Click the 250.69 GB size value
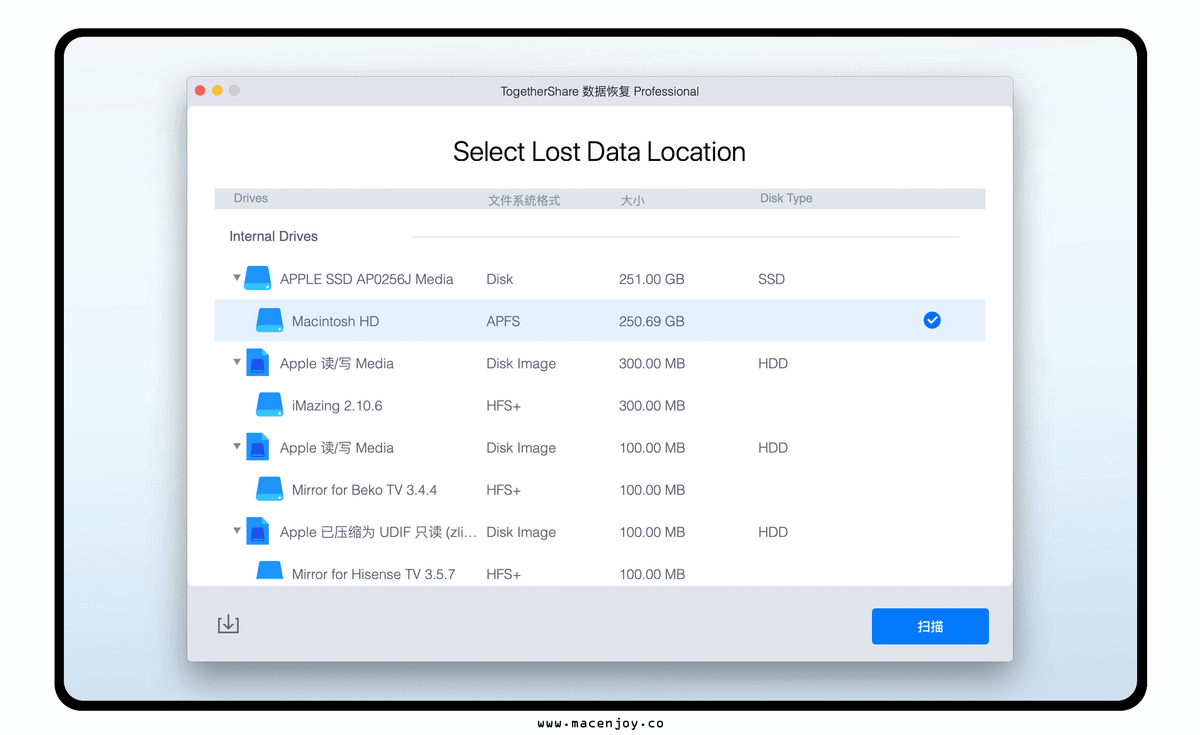Screen dimensions: 1200x735 652,321
